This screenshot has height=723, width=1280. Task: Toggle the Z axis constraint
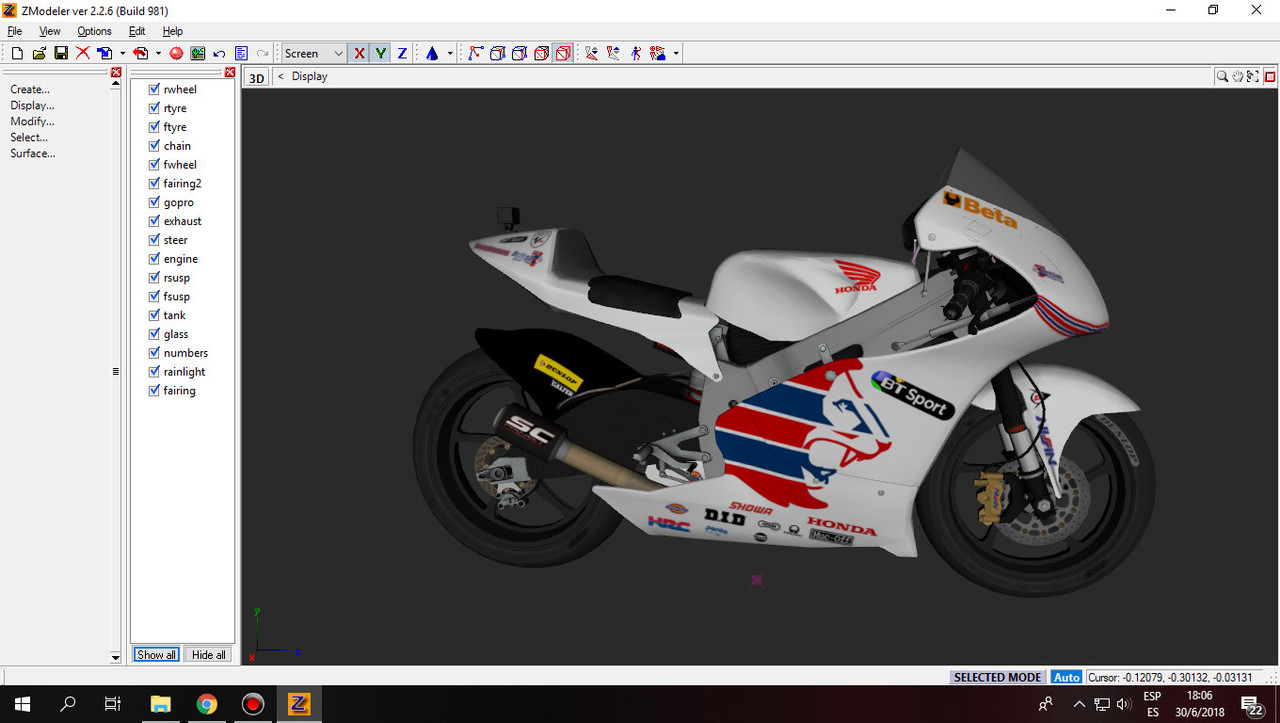click(402, 53)
